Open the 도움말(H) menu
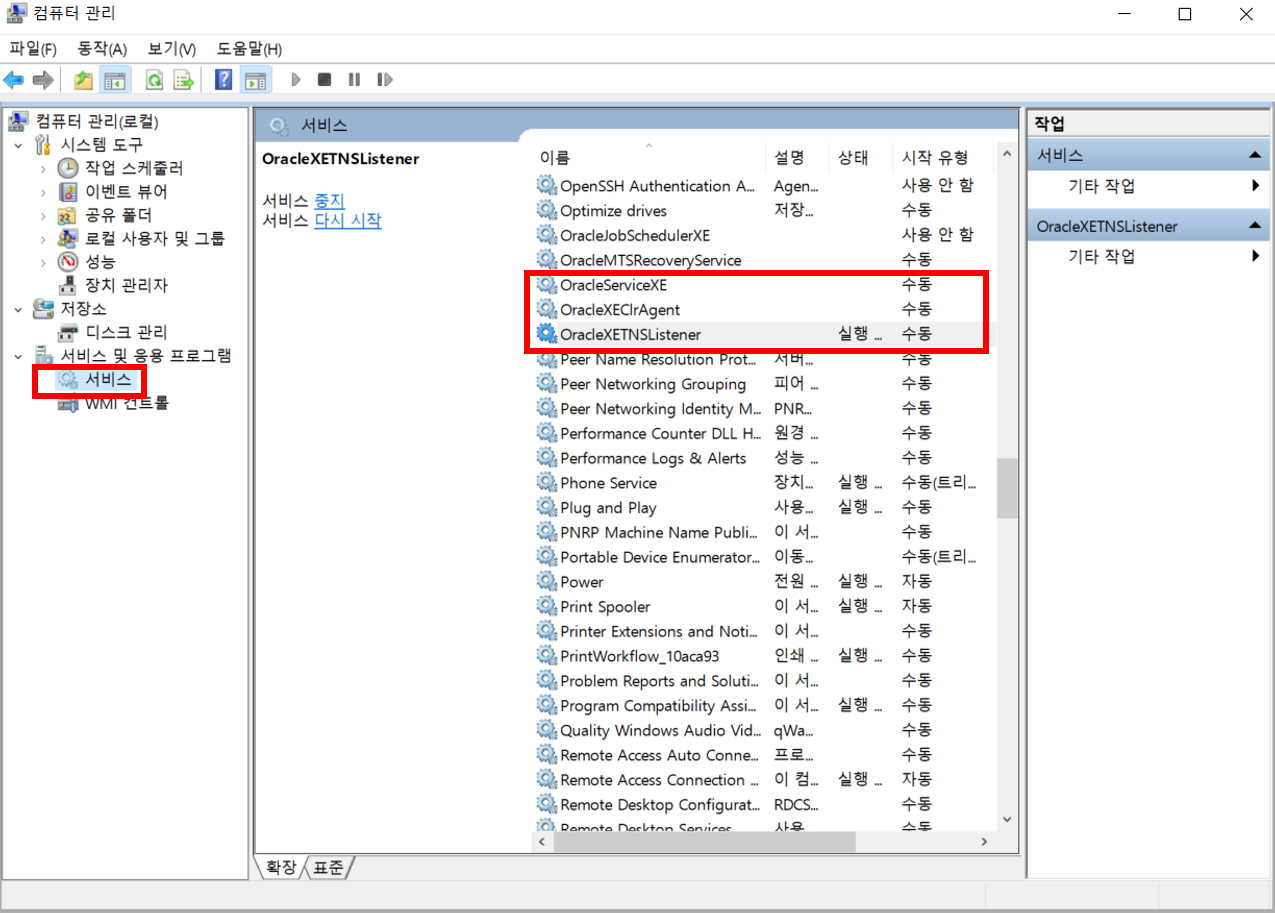Image resolution: width=1275 pixels, height=913 pixels. pos(249,49)
